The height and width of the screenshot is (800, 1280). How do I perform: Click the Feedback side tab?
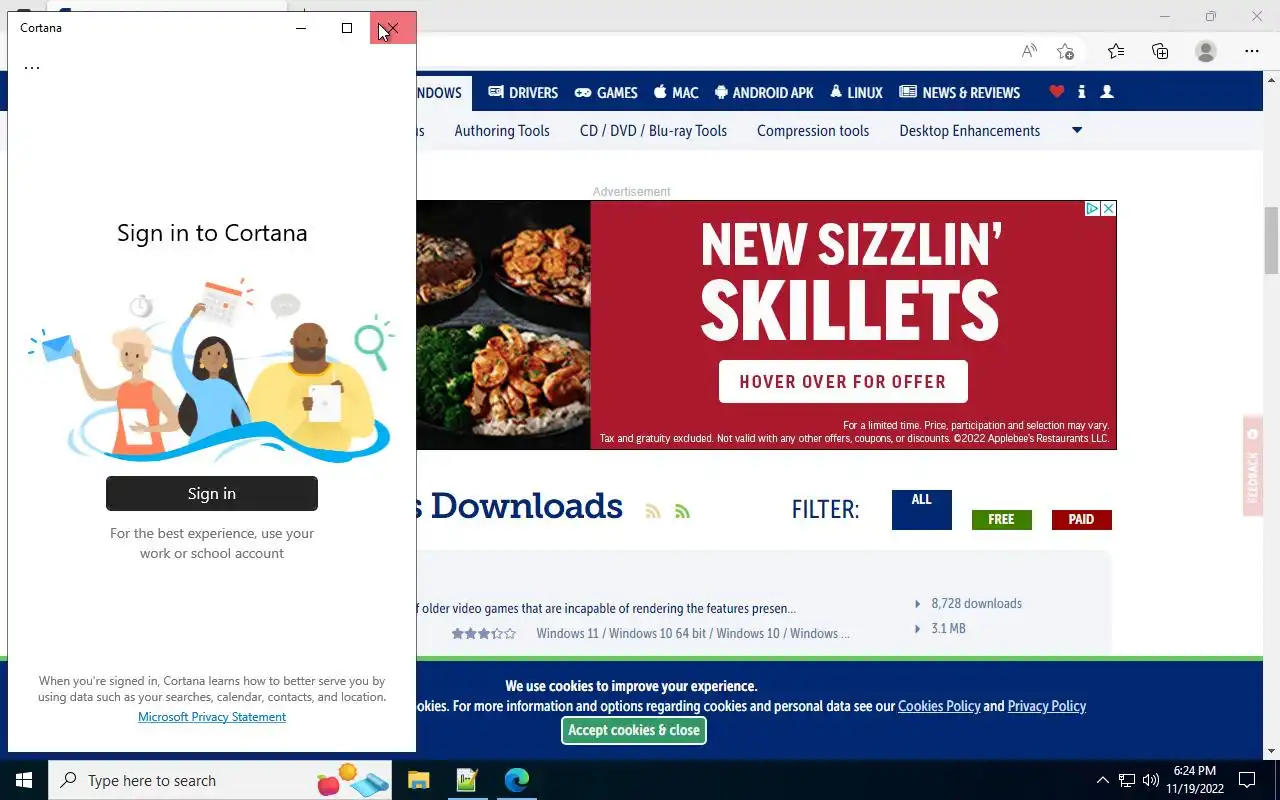pyautogui.click(x=1253, y=465)
